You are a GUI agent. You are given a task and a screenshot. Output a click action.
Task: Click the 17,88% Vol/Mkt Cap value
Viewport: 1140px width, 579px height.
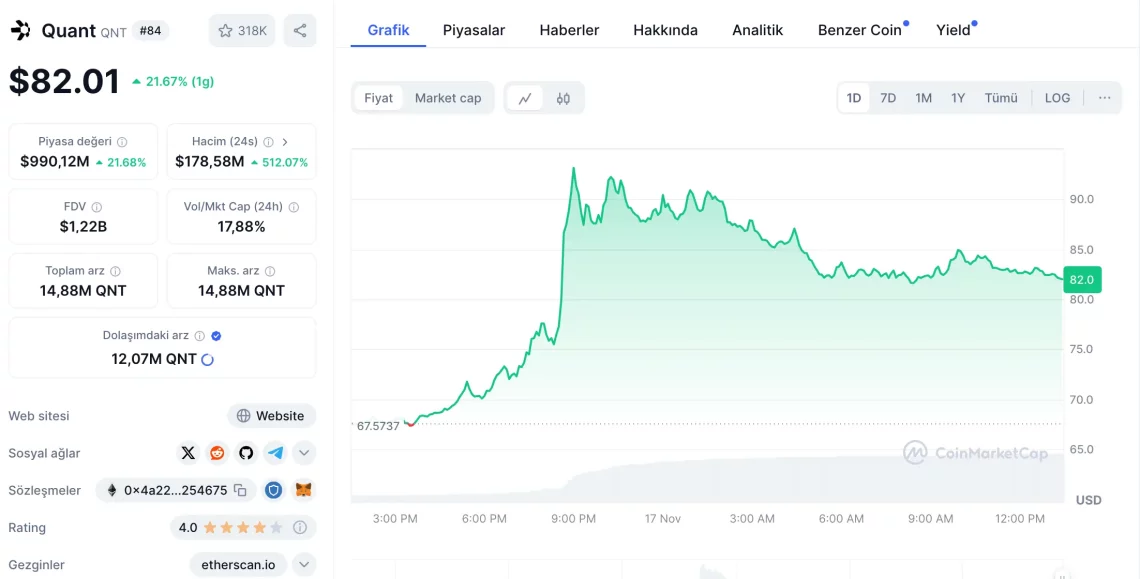(x=241, y=227)
